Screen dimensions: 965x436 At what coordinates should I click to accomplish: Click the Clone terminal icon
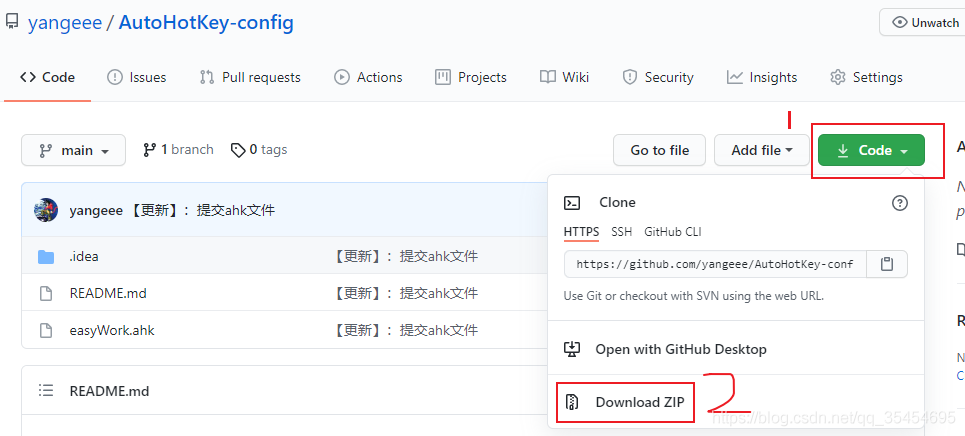(x=572, y=203)
